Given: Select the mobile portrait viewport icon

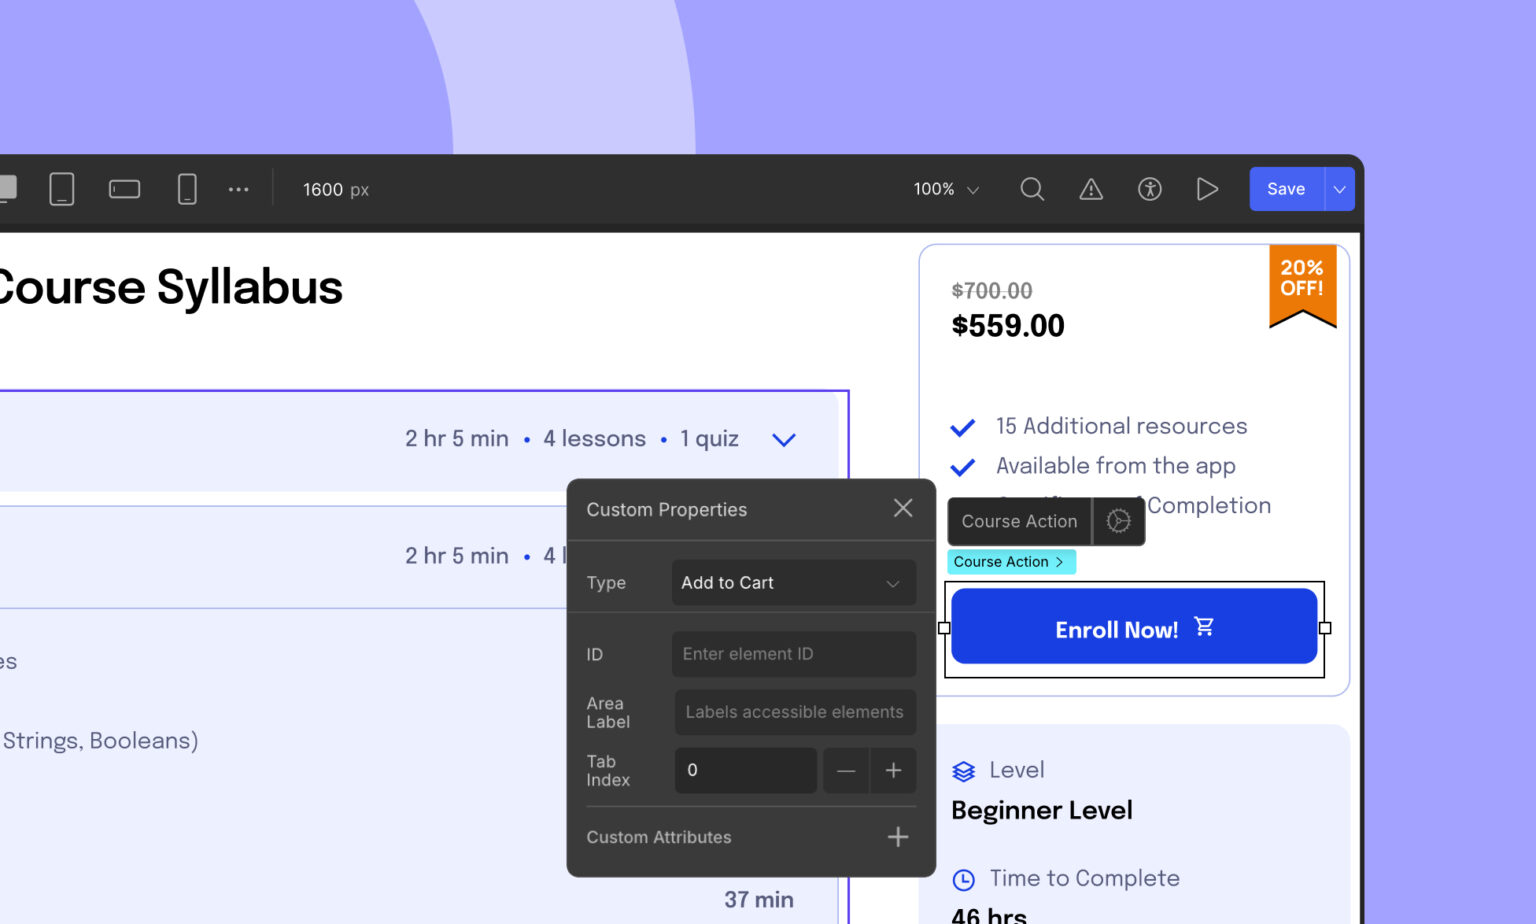Looking at the screenshot, I should click(x=187, y=189).
